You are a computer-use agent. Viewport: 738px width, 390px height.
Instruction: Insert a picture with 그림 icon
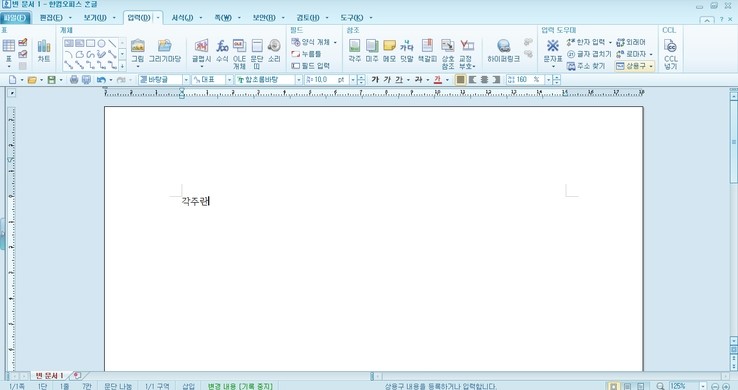pos(137,51)
